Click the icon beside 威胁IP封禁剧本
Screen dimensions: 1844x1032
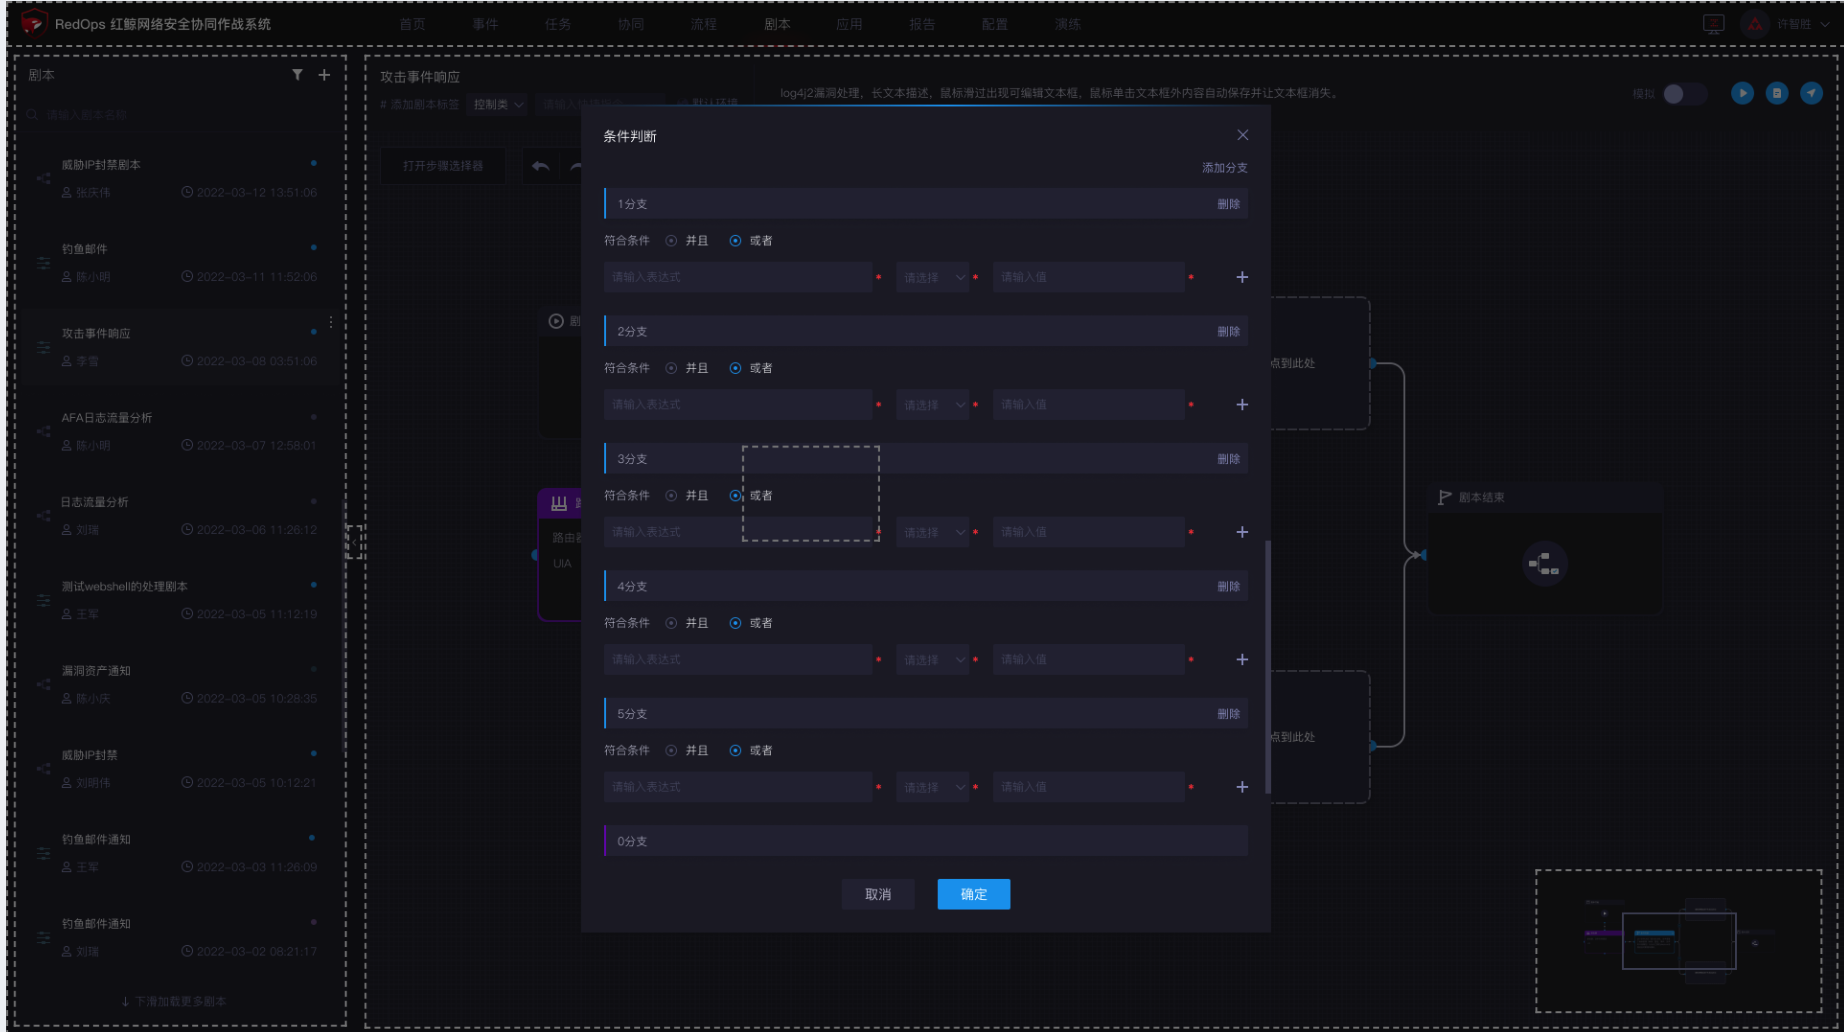coord(44,178)
